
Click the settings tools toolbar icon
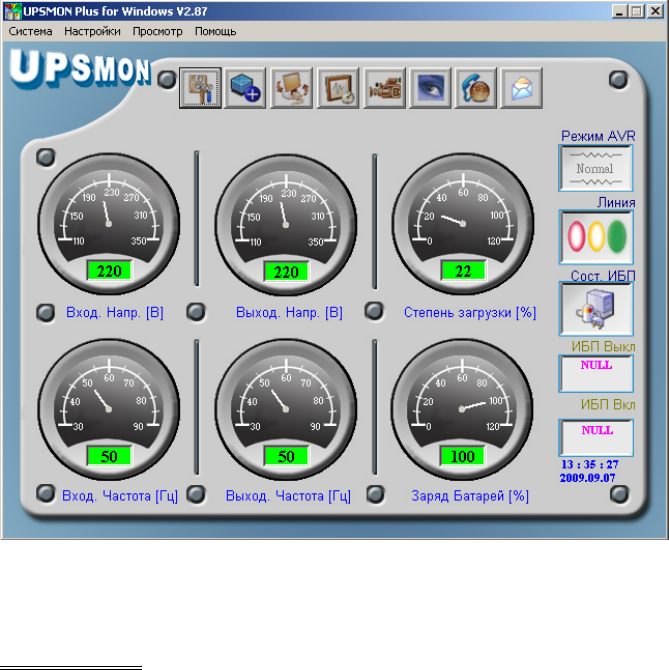200,88
